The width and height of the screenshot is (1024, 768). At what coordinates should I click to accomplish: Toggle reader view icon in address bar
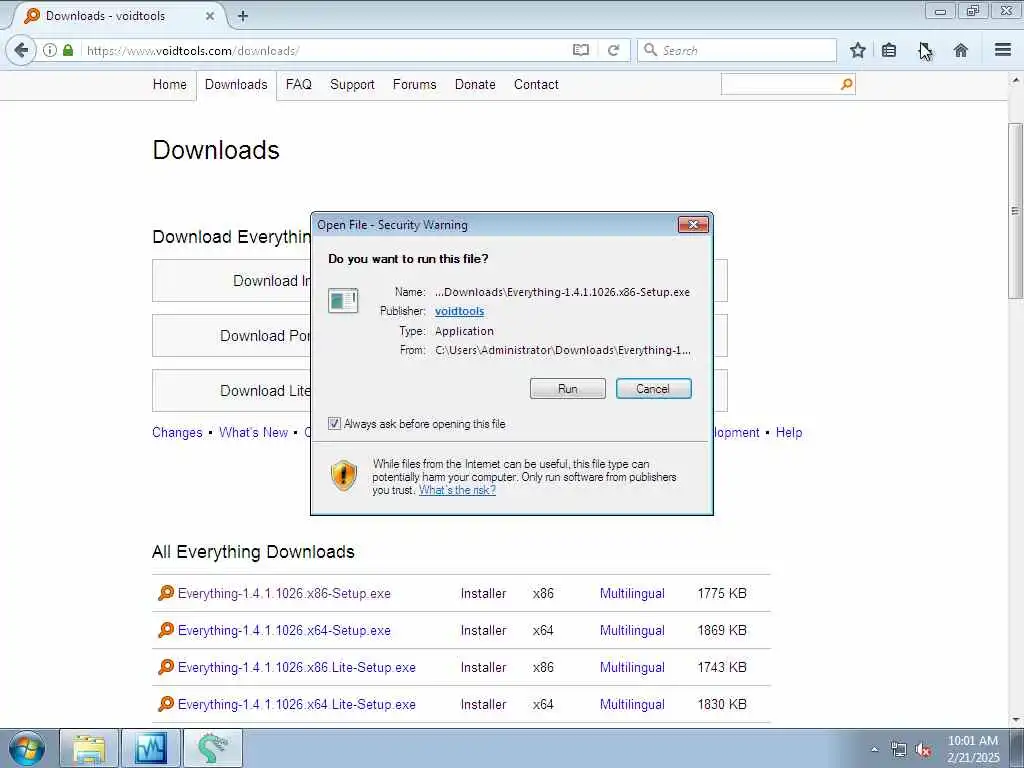coord(581,50)
